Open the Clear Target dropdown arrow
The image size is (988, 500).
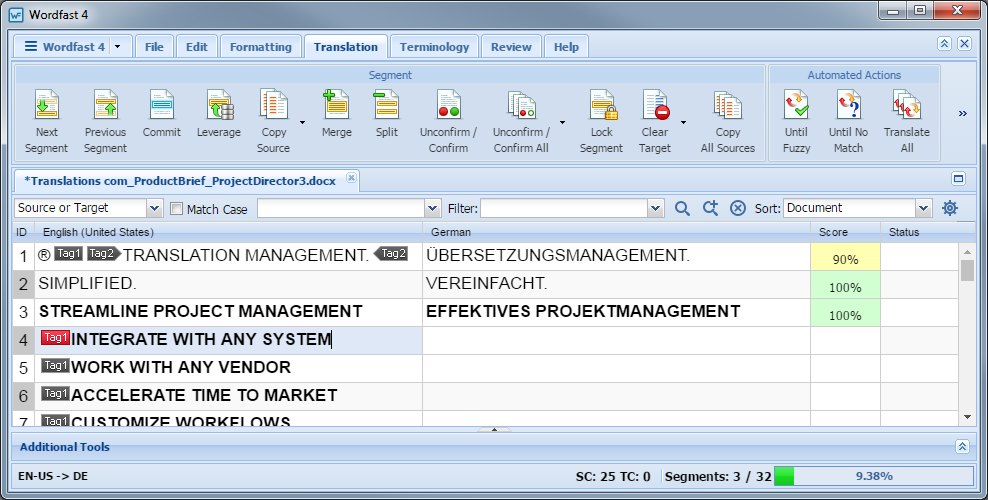click(683, 122)
